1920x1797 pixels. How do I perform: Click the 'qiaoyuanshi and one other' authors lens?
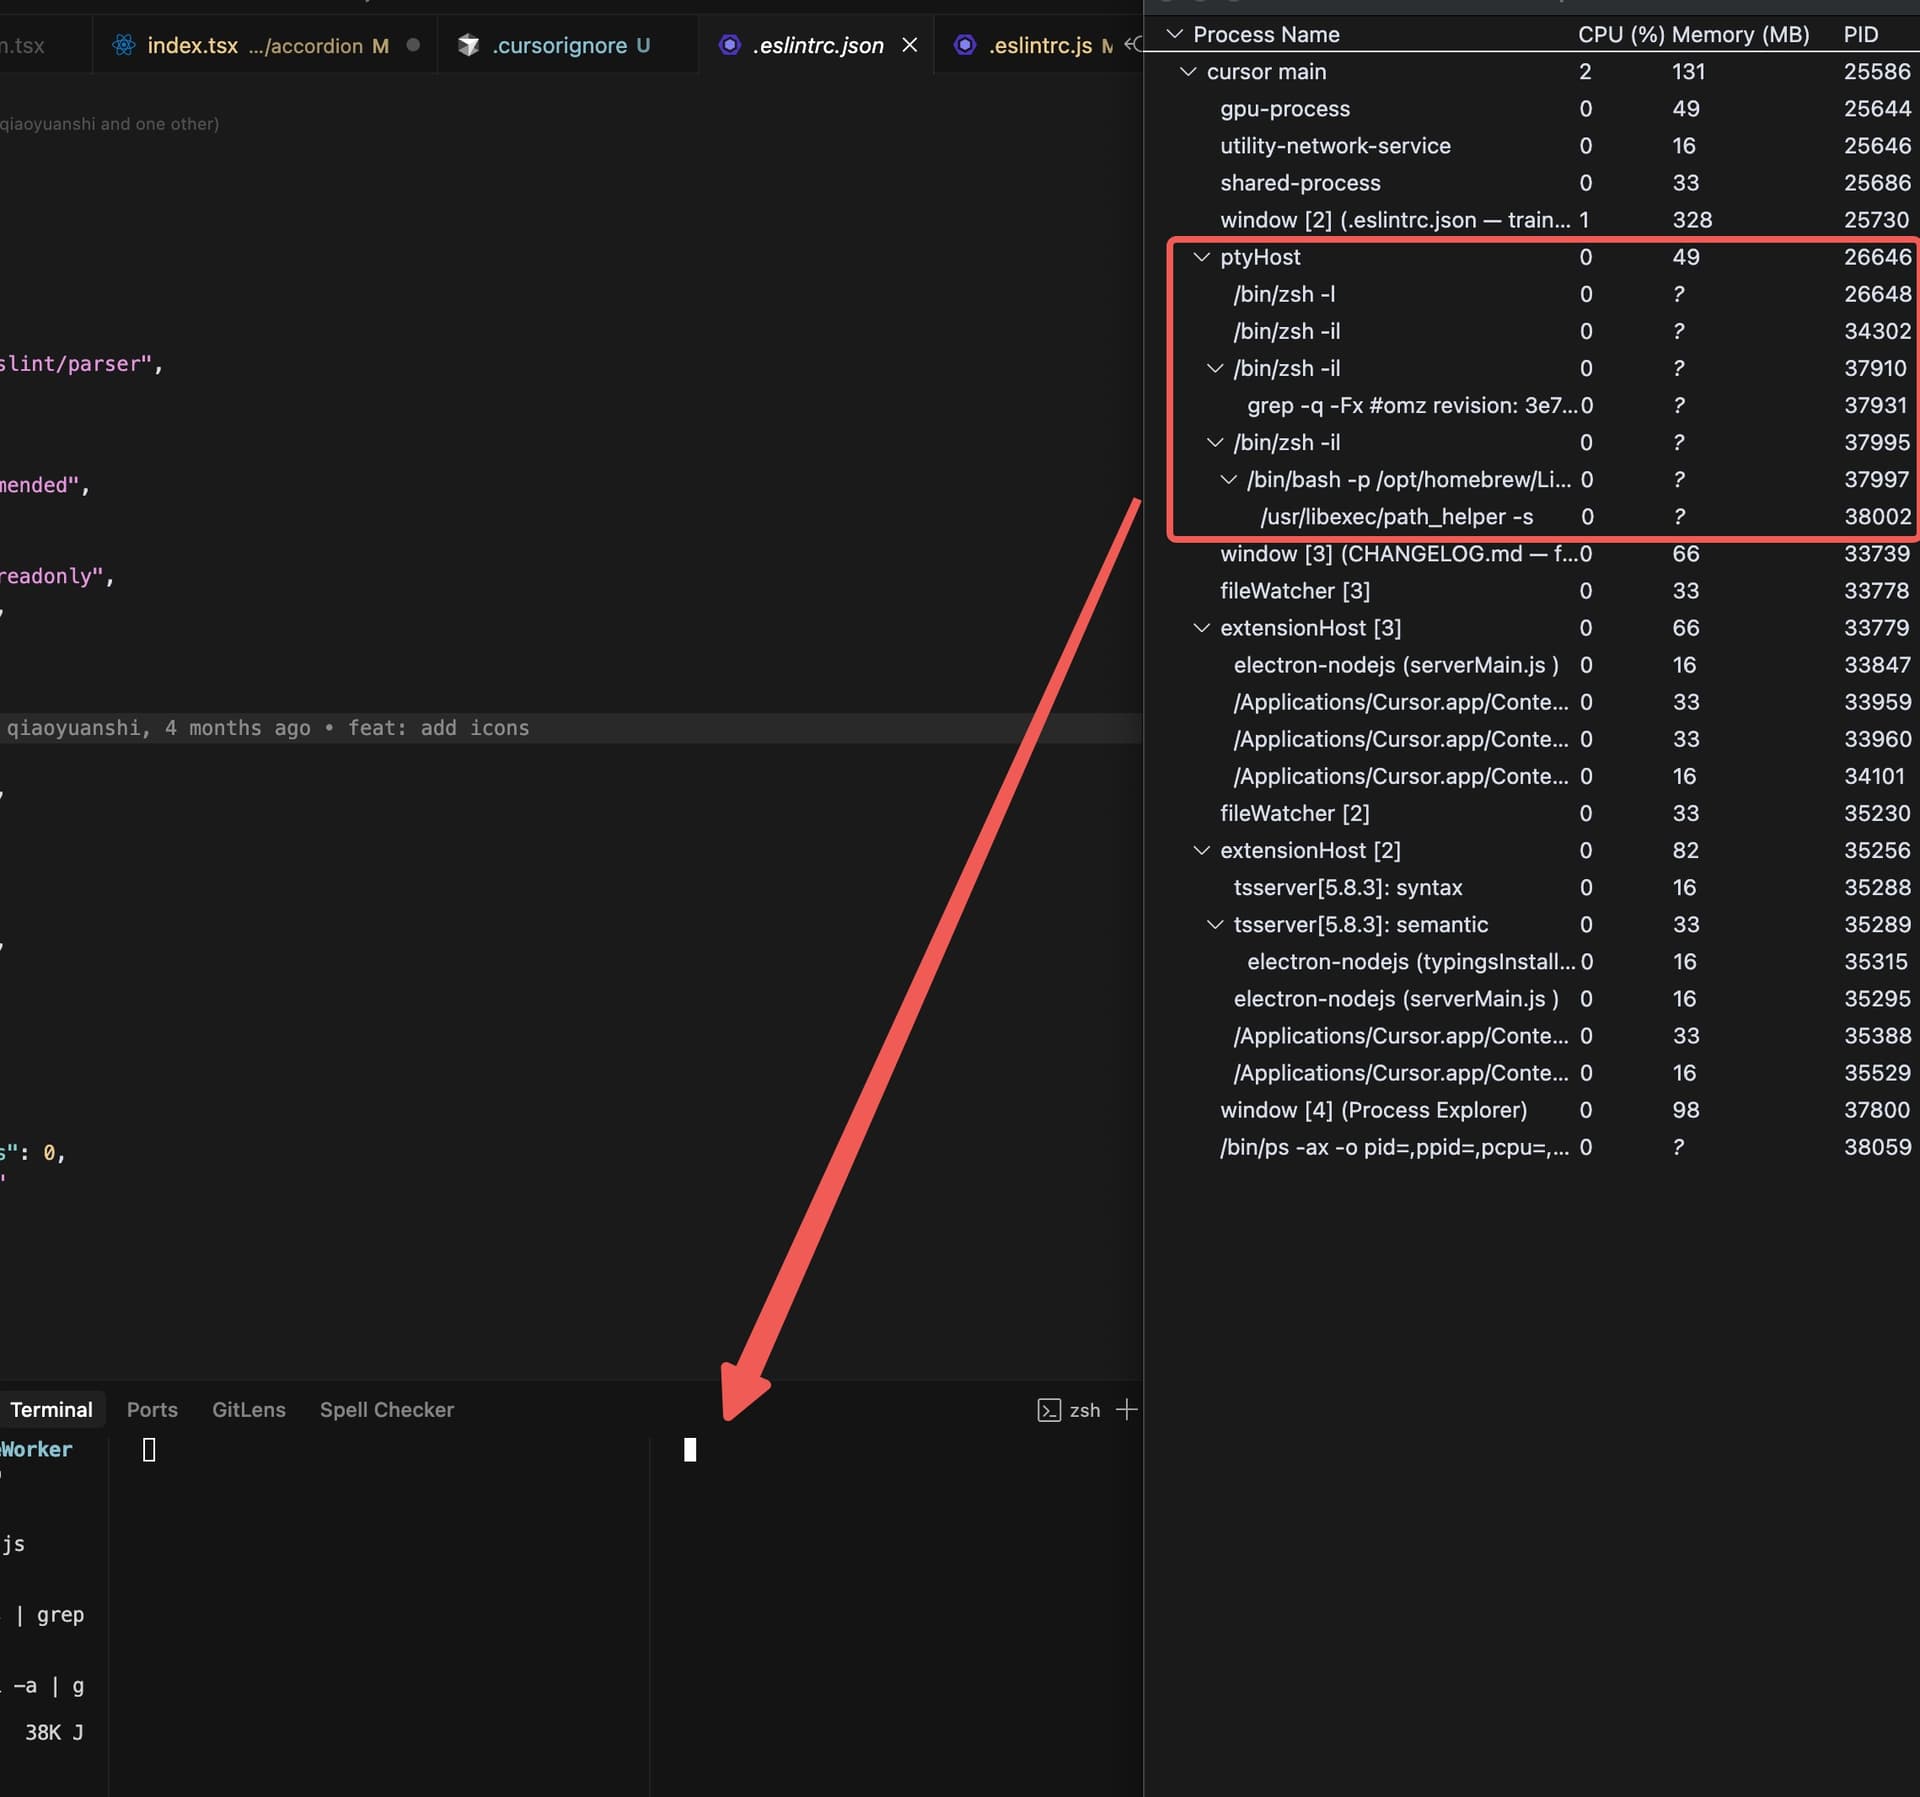(109, 124)
